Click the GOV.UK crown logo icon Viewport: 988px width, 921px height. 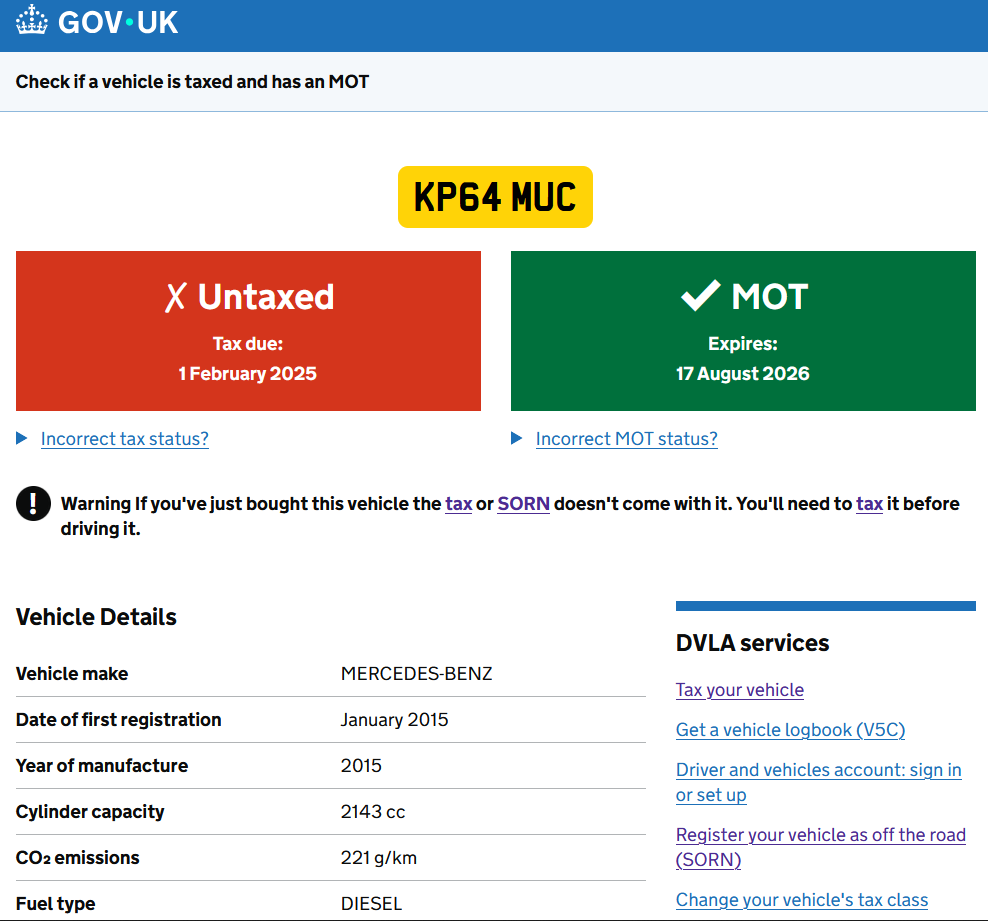pos(32,22)
